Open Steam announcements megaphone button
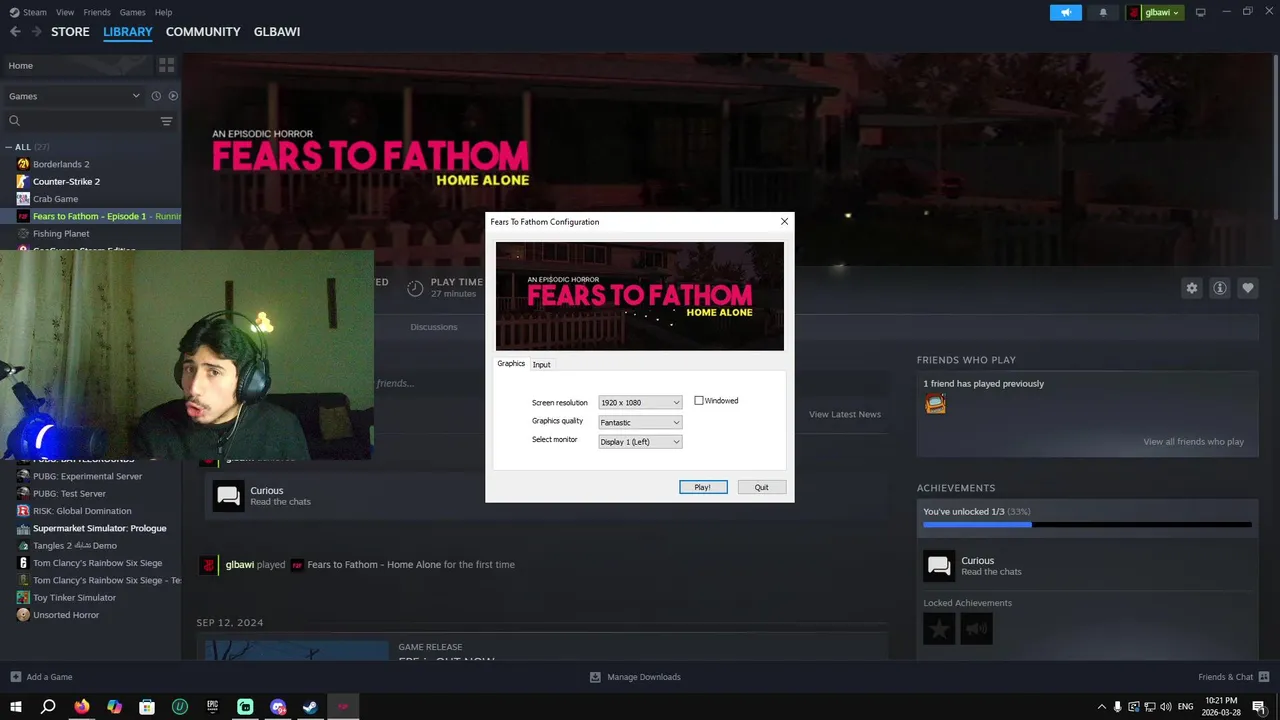Image resolution: width=1280 pixels, height=720 pixels. pyautogui.click(x=1066, y=12)
